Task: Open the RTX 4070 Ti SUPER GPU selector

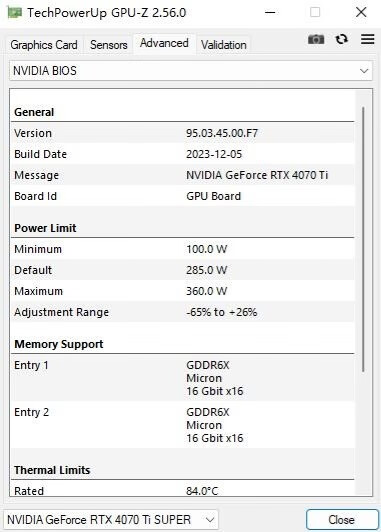Action: click(111, 519)
